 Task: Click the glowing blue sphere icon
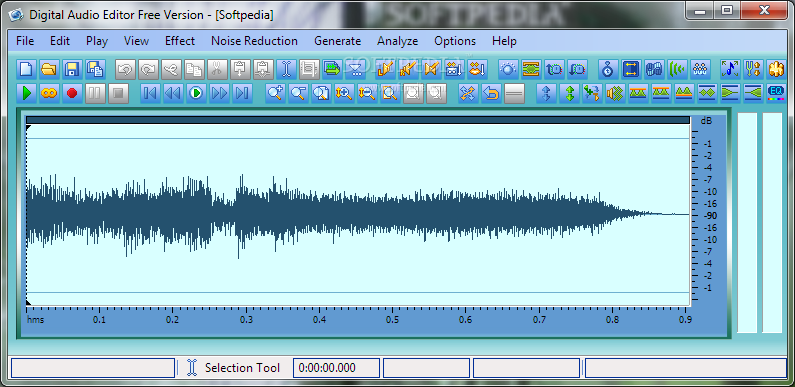[x=509, y=69]
